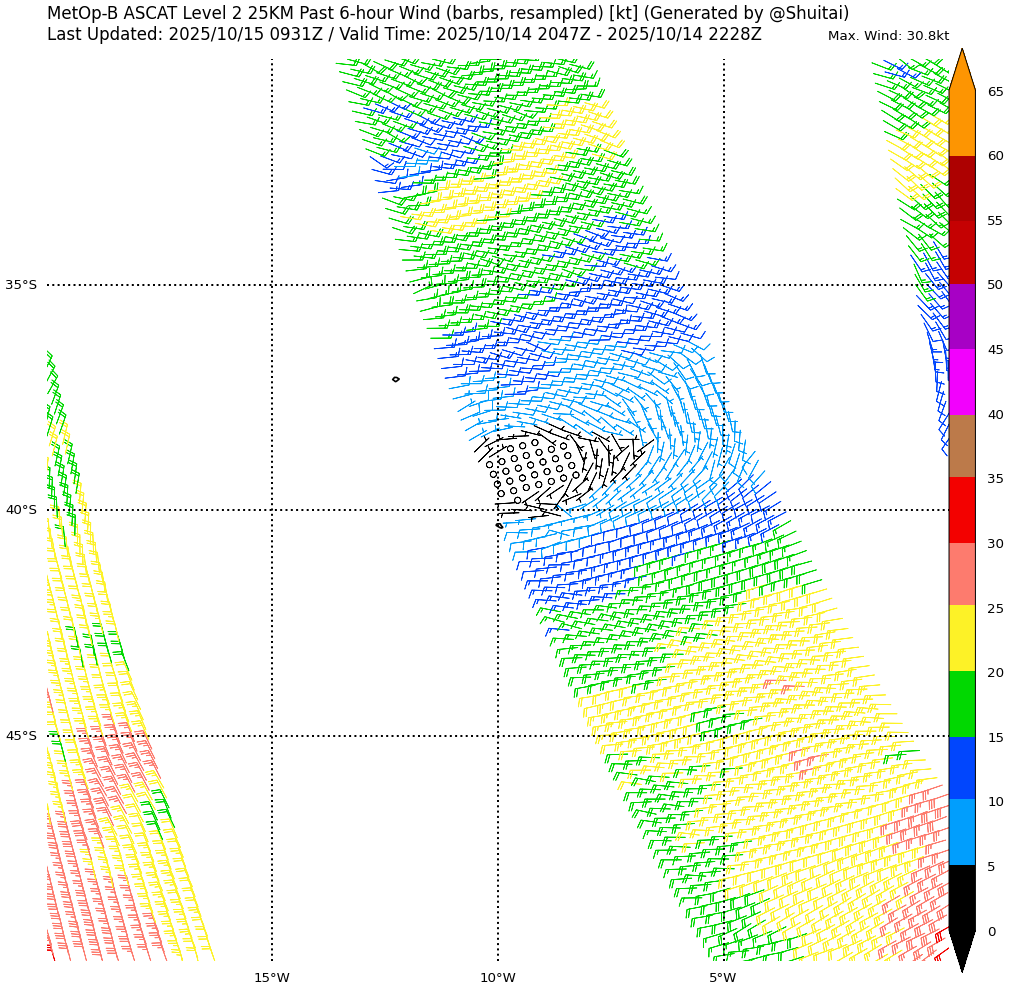The width and height of the screenshot is (1009, 989).
Task: Select the black 0–5 kt colorbar segment
Action: click(x=961, y=897)
